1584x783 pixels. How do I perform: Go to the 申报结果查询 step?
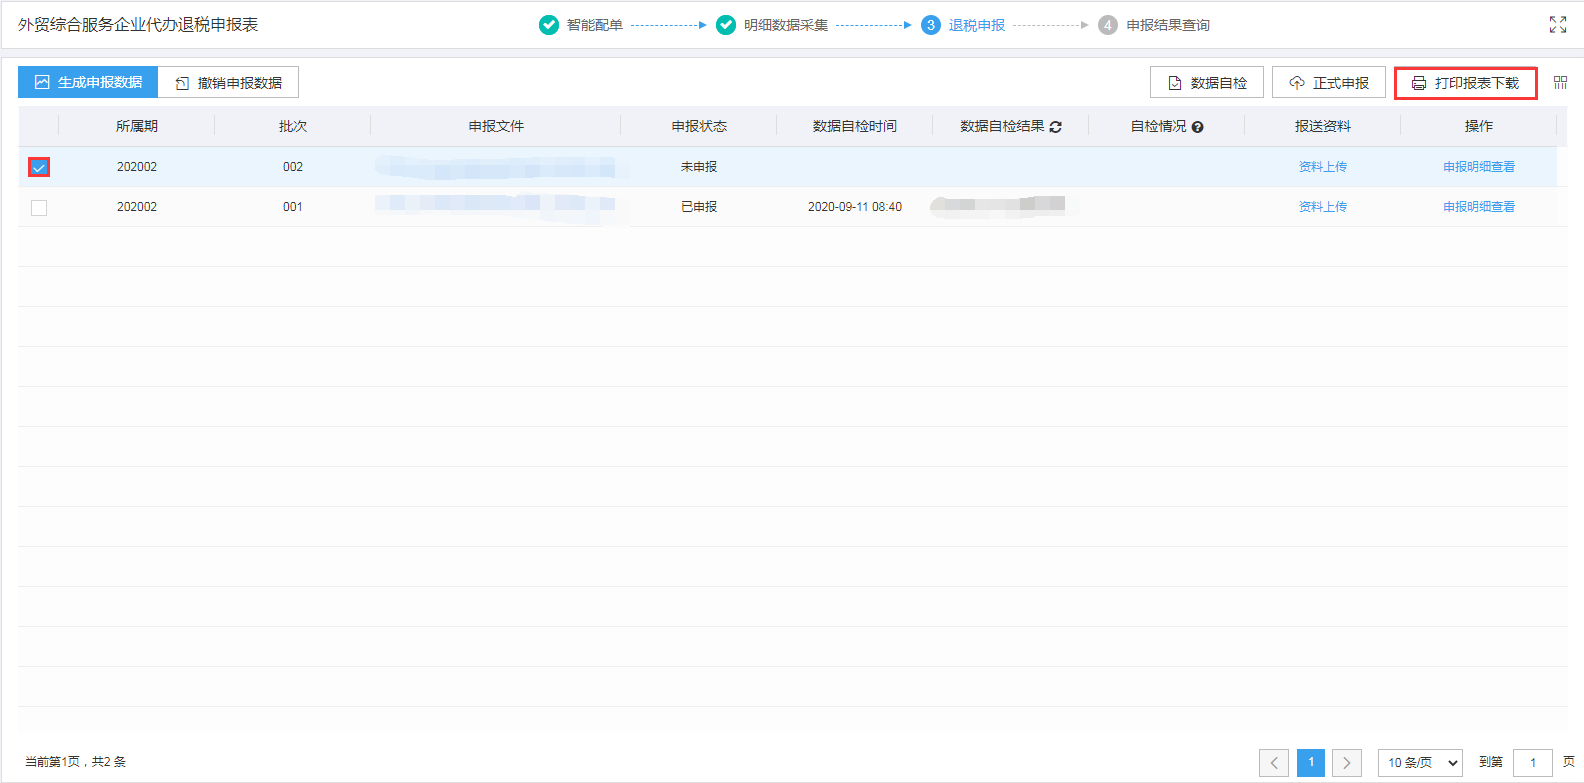[1168, 25]
